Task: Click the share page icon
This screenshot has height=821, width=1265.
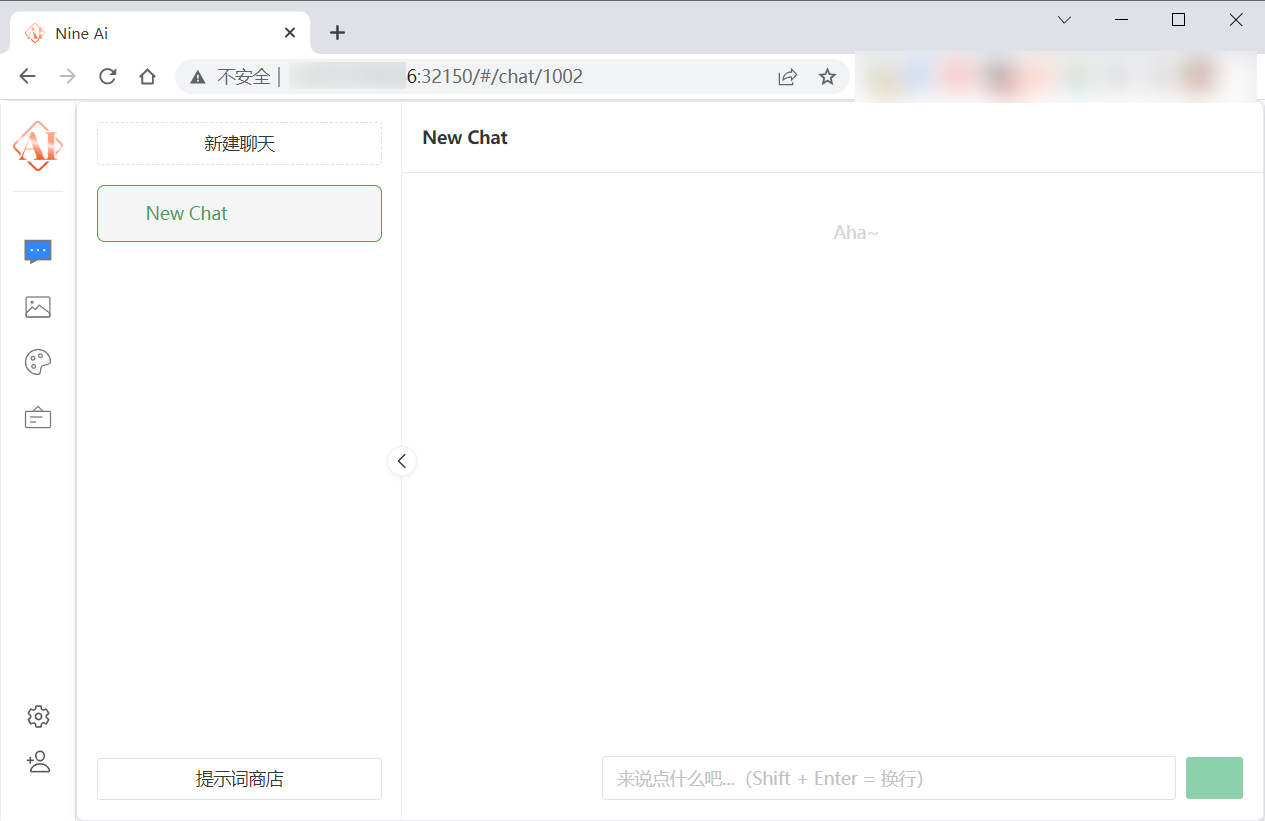Action: pyautogui.click(x=788, y=77)
